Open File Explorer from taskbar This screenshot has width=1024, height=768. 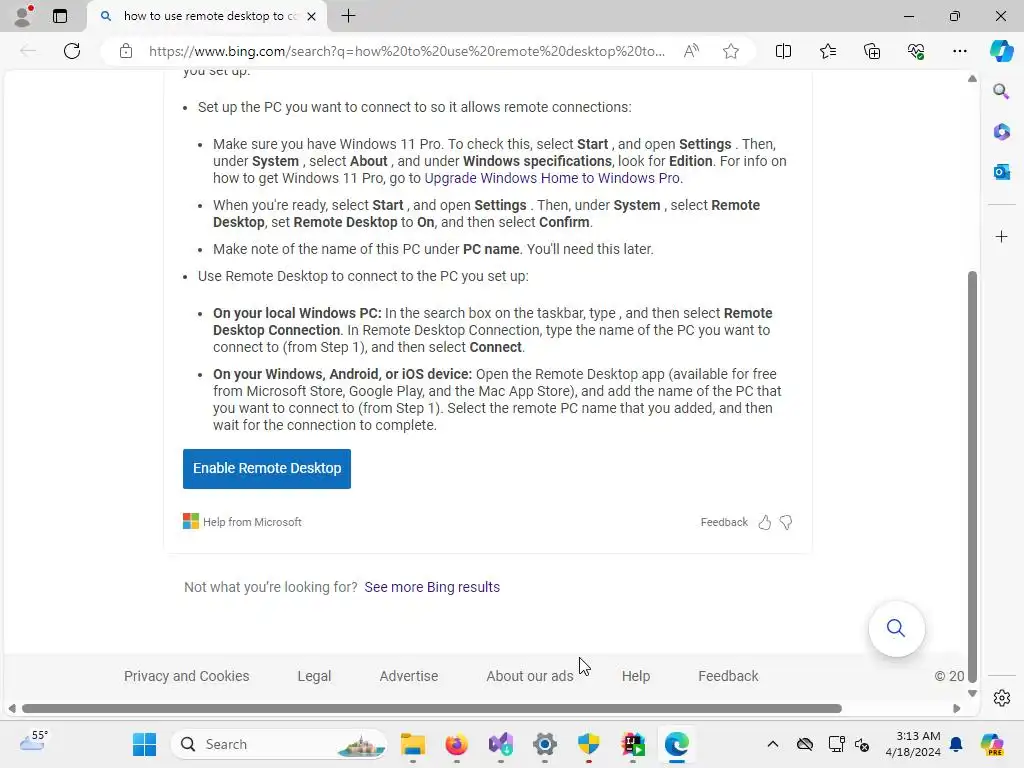pos(412,744)
